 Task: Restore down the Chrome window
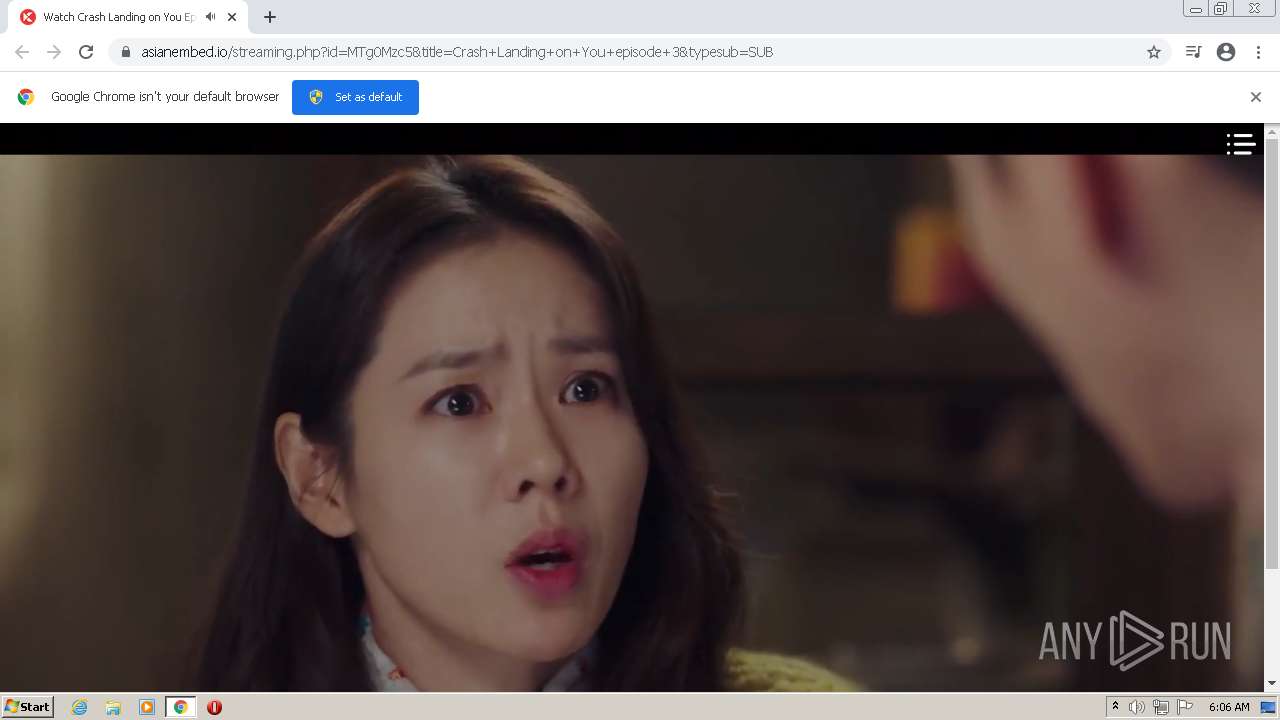coord(1221,9)
